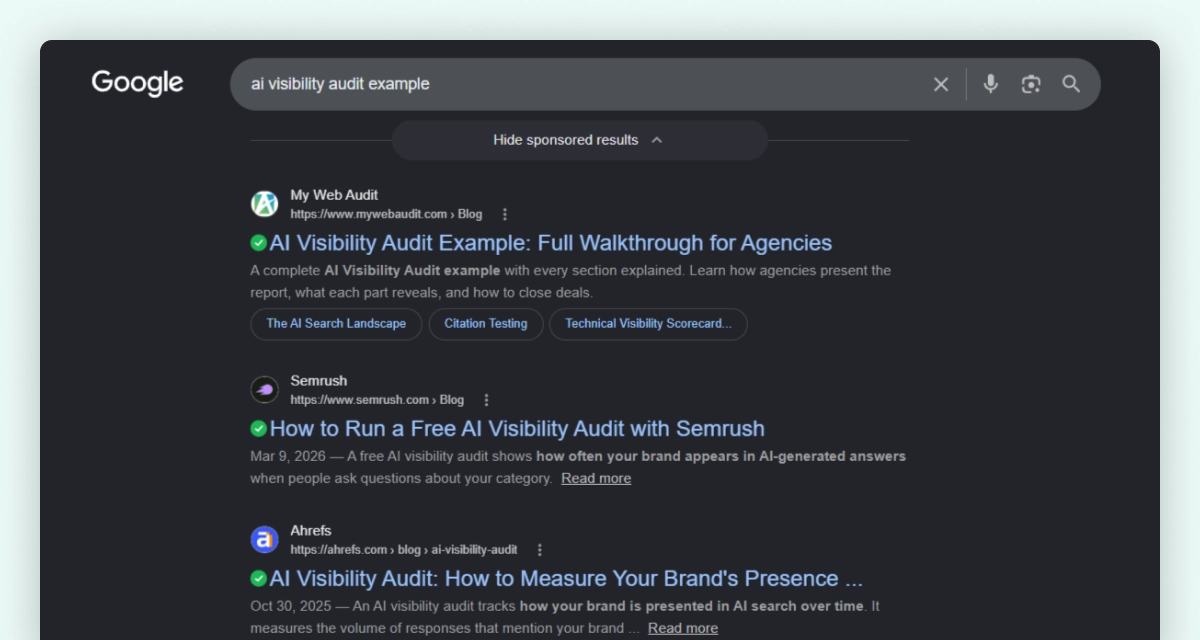Open more options for Semrush result
Screen dimensions: 1200x640
click(487, 400)
